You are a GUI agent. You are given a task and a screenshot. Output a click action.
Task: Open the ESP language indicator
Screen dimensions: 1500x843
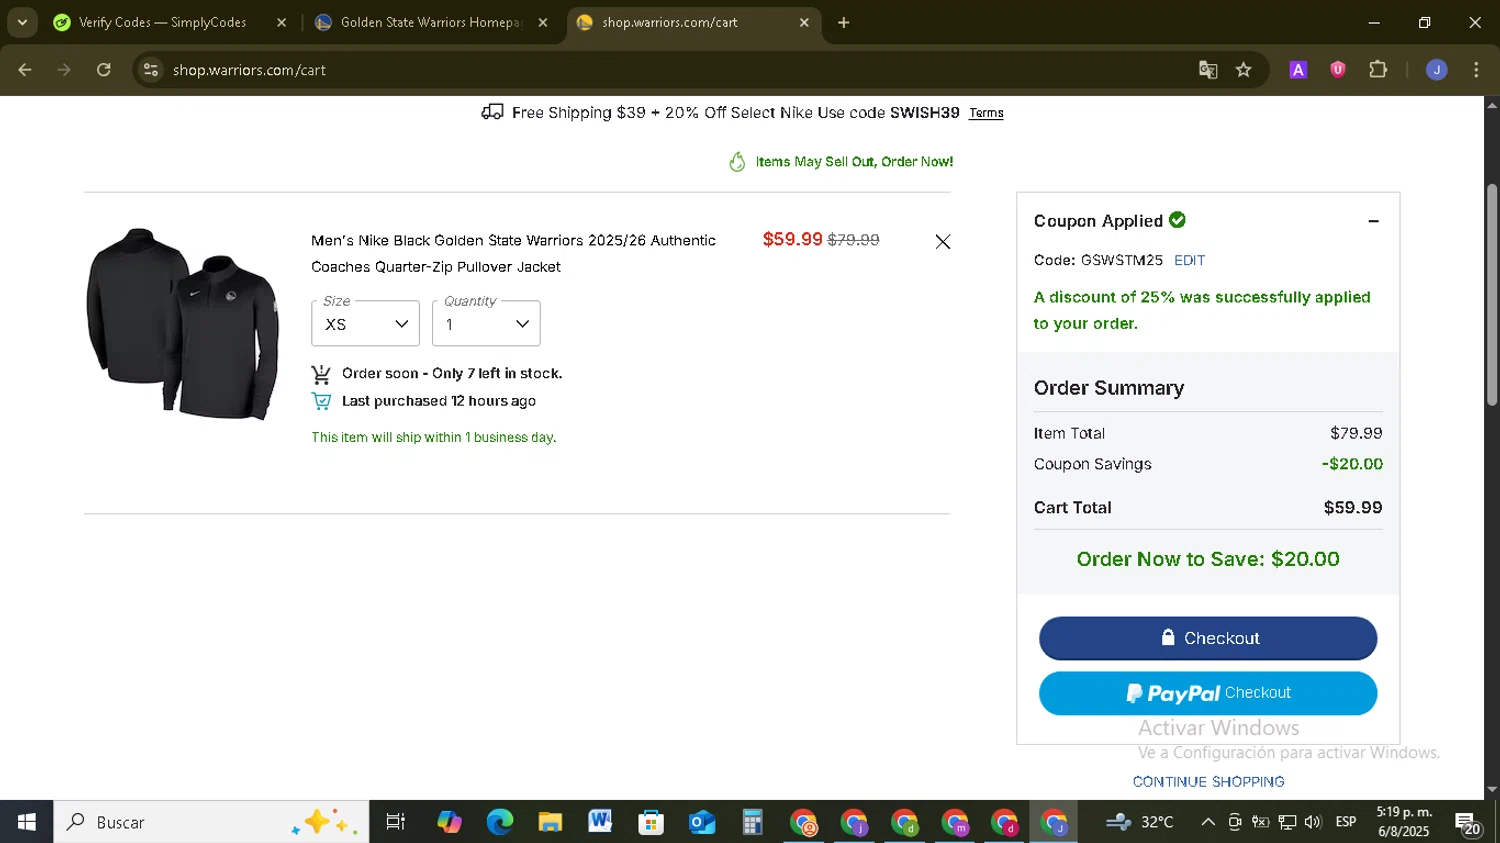point(1346,822)
